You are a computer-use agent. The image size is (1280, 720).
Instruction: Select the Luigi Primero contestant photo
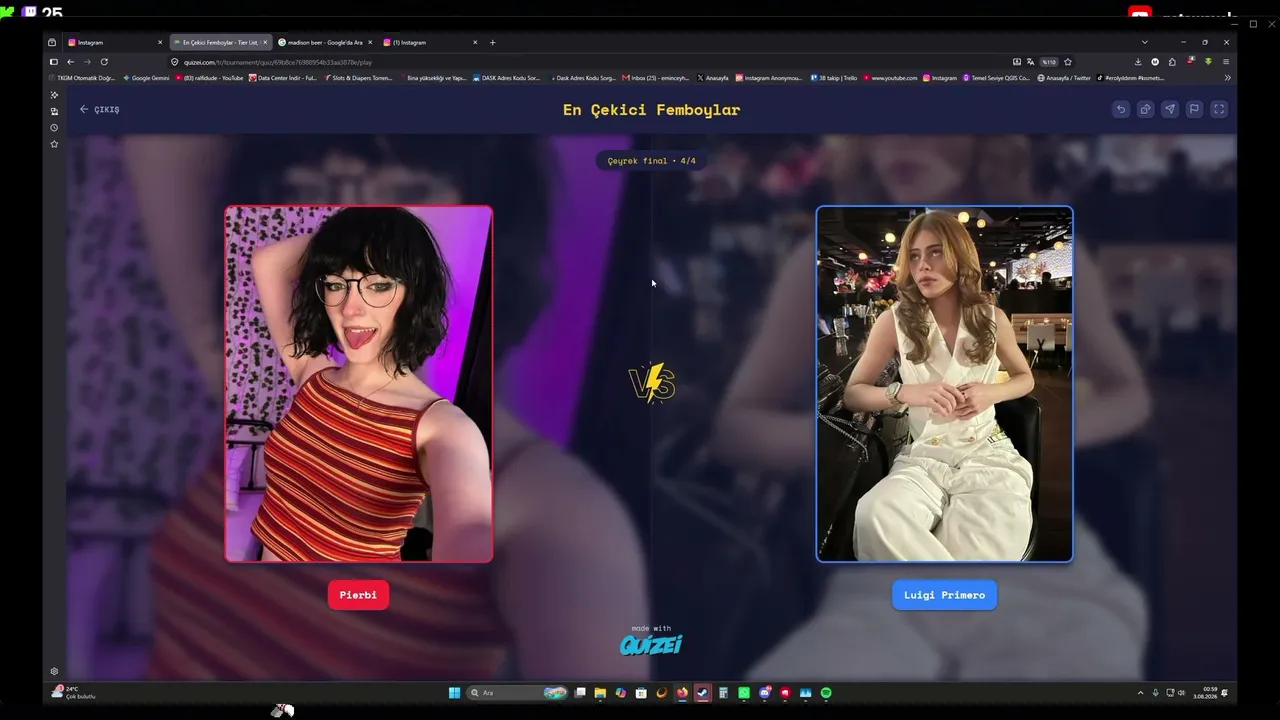tap(945, 384)
